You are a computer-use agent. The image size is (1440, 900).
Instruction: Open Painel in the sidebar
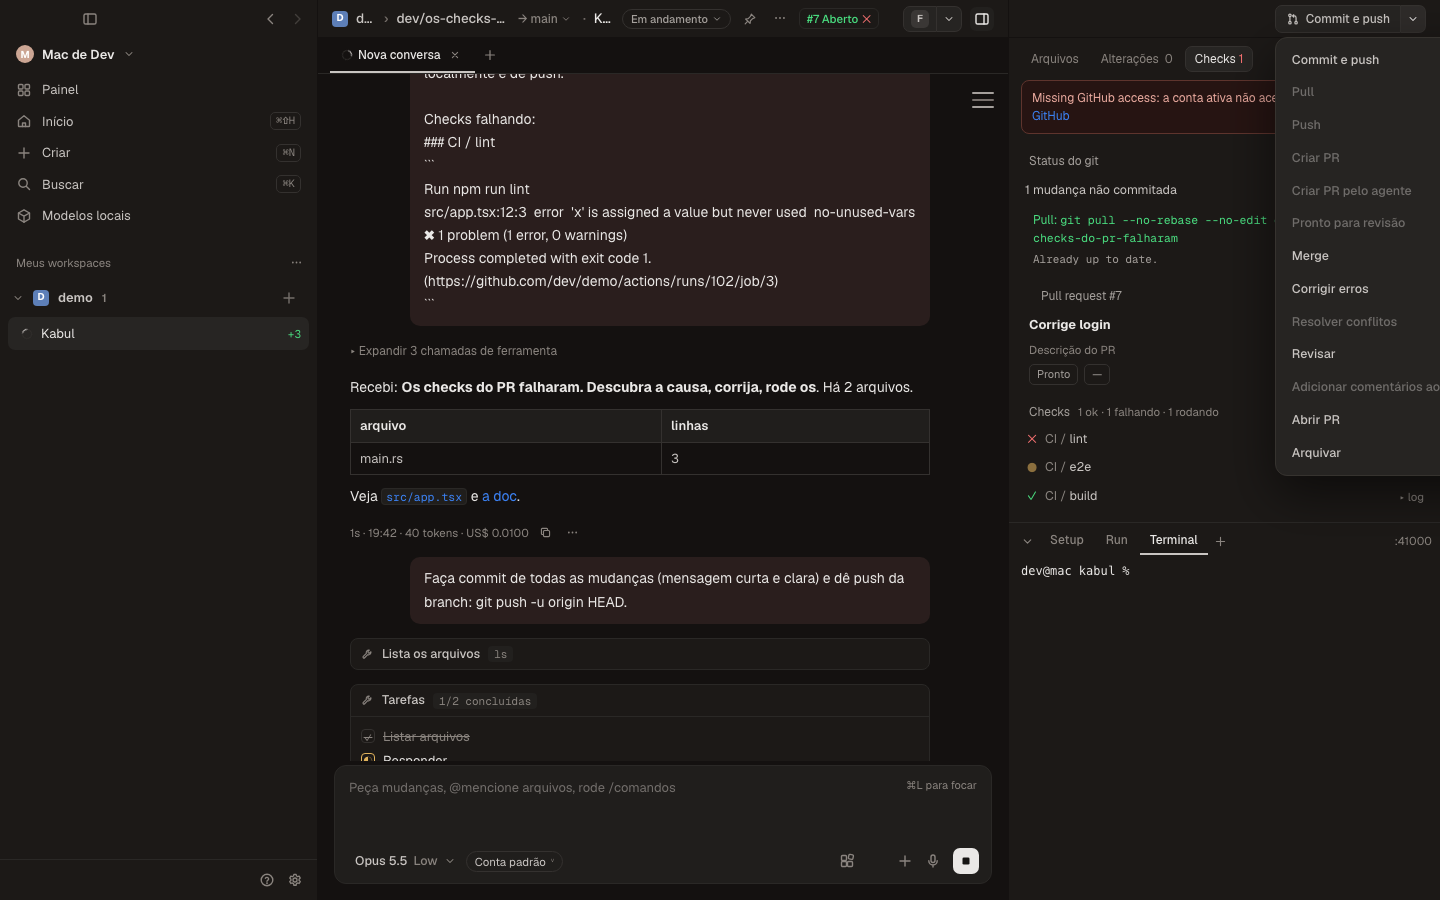tap(158, 90)
